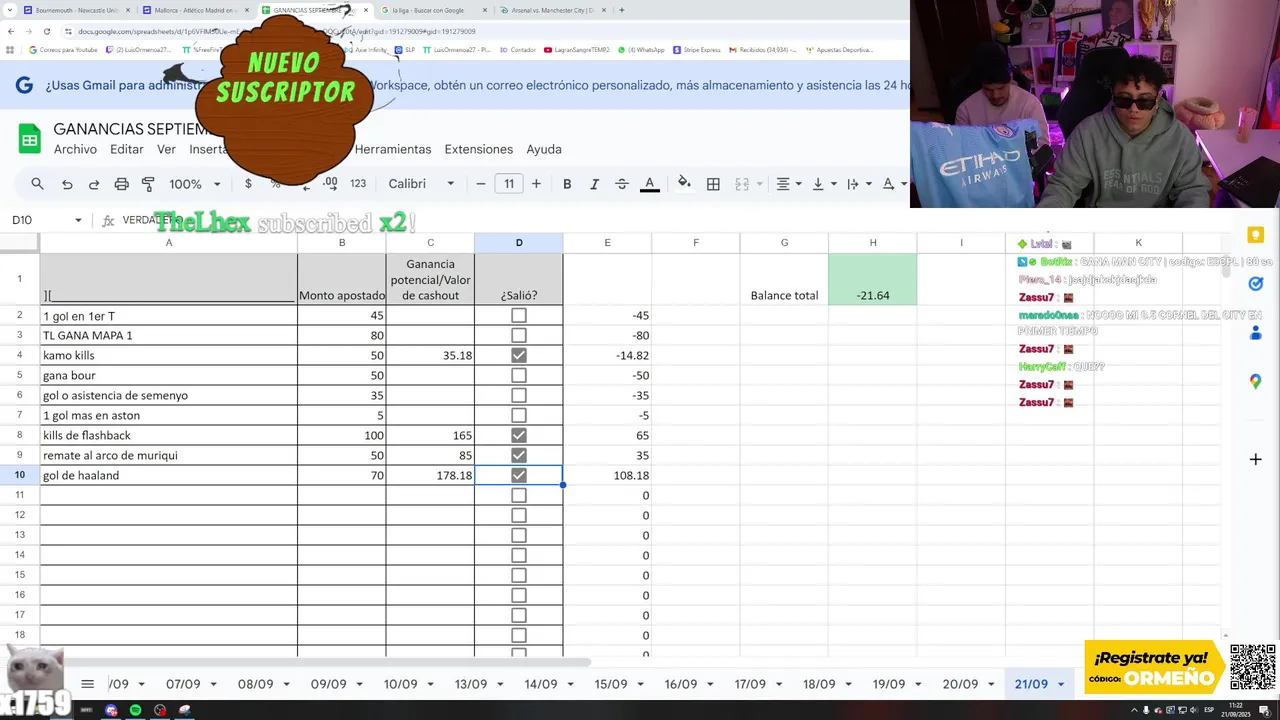Open all sheets list icon
The height and width of the screenshot is (720, 1280).
pyautogui.click(x=87, y=684)
